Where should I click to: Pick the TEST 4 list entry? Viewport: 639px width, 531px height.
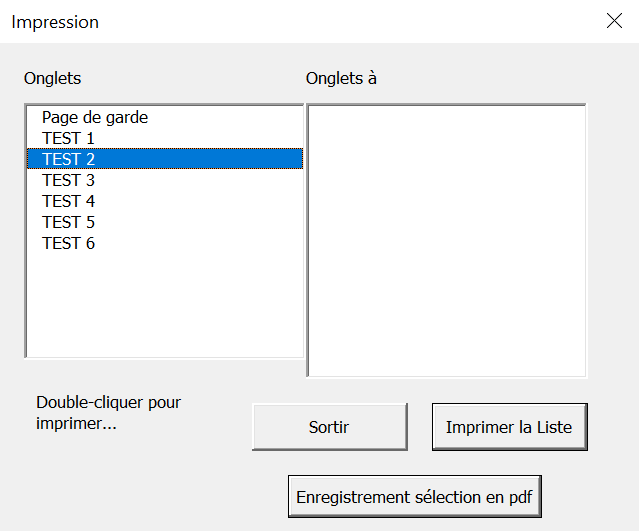pos(165,201)
